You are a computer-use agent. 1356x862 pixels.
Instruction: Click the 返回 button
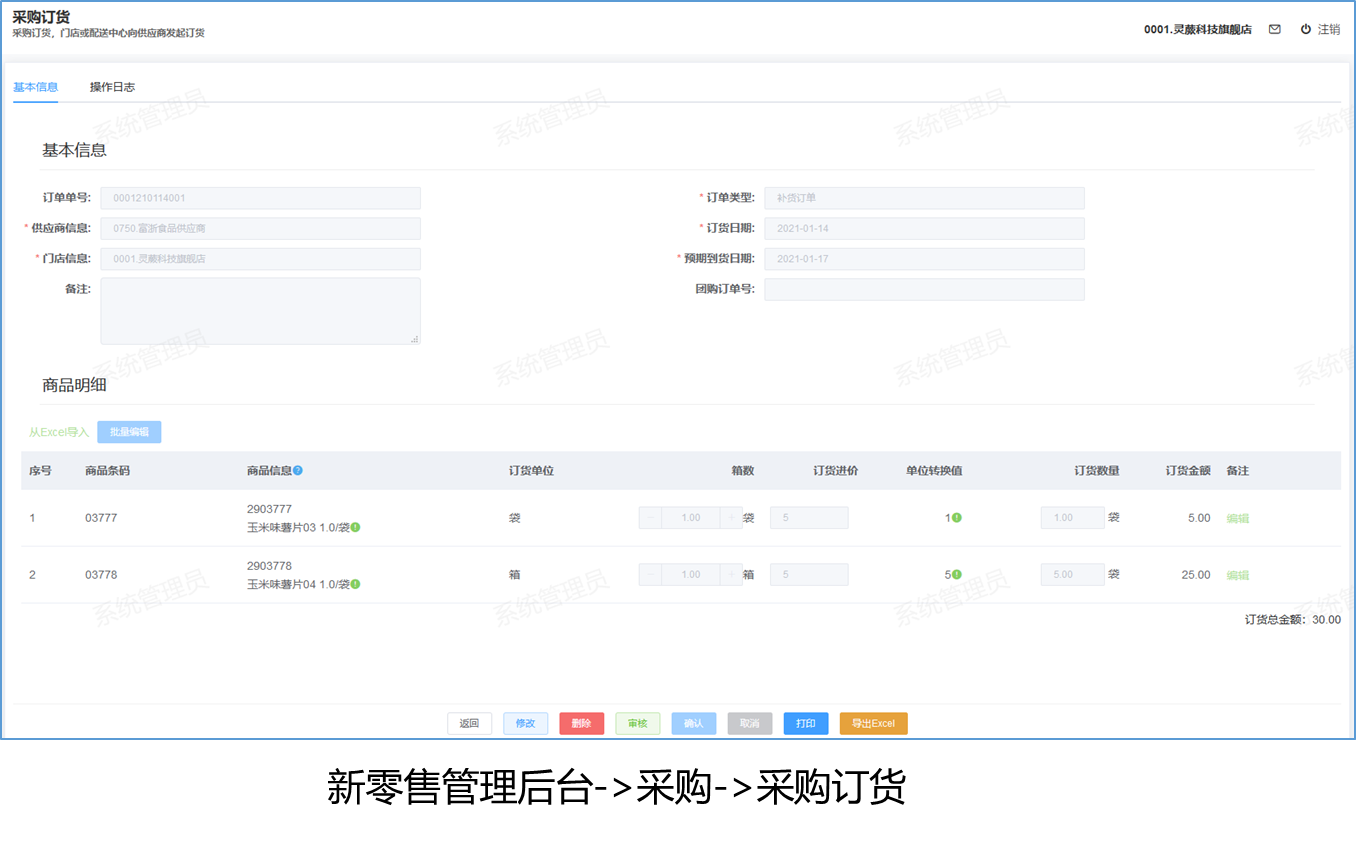(x=469, y=724)
